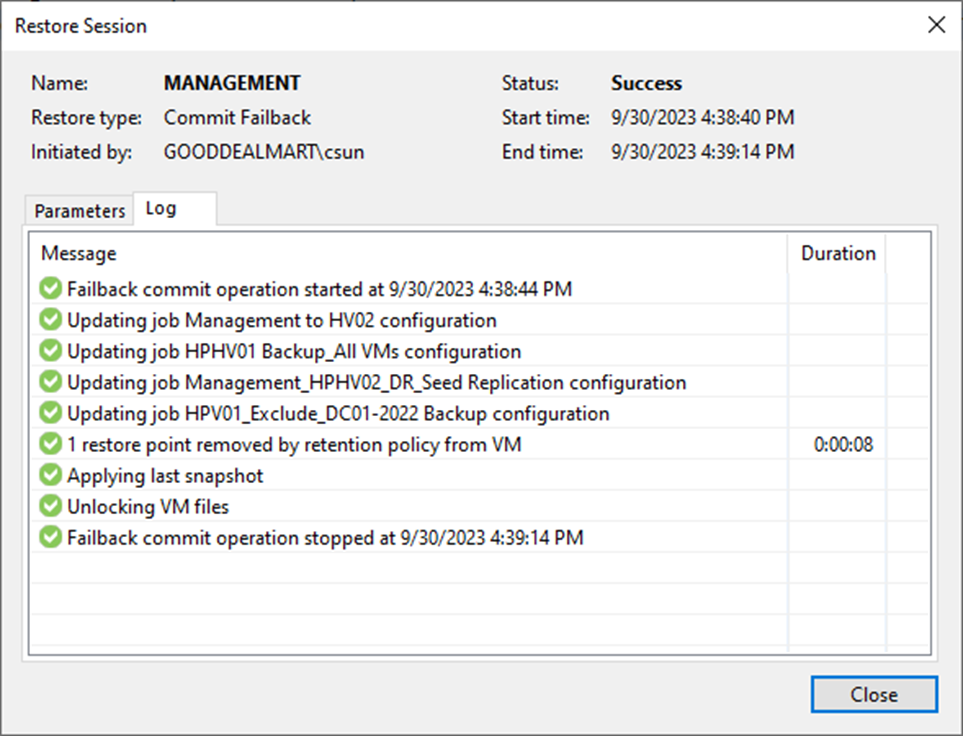The width and height of the screenshot is (963, 736).
Task: Click status icon for HPHV01 Backup_All VMs row
Action: click(x=50, y=351)
